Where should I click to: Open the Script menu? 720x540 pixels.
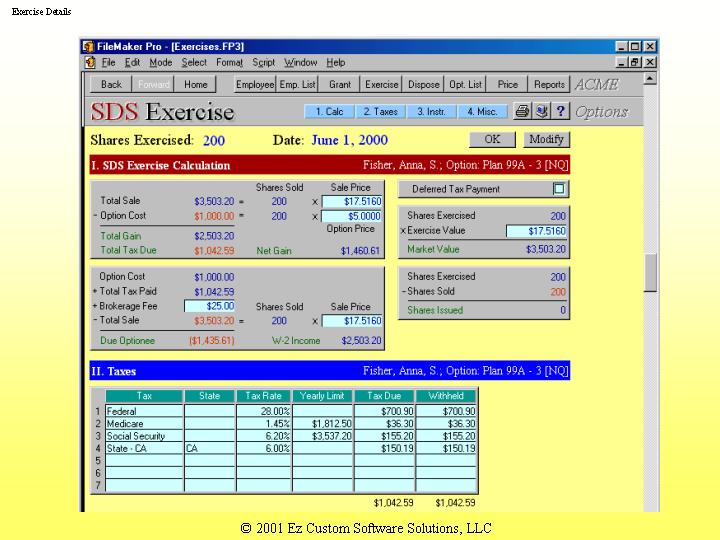click(x=264, y=62)
